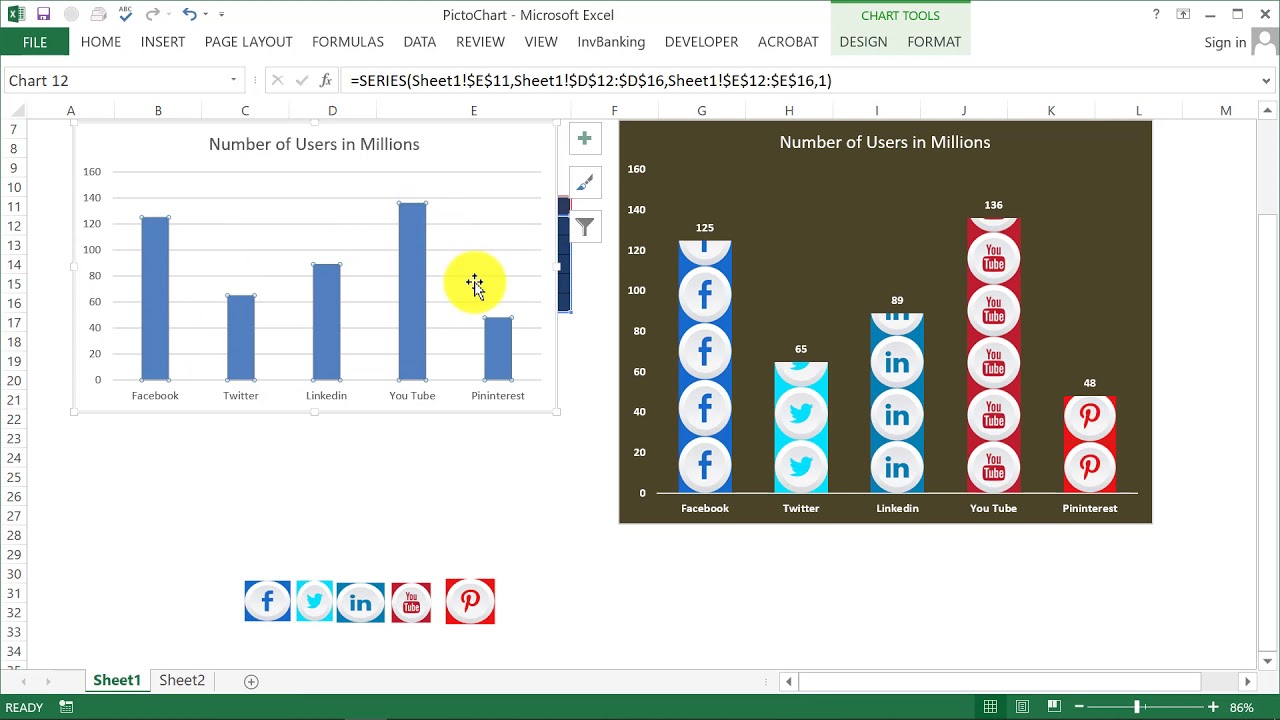Open the FILE tab

click(35, 42)
